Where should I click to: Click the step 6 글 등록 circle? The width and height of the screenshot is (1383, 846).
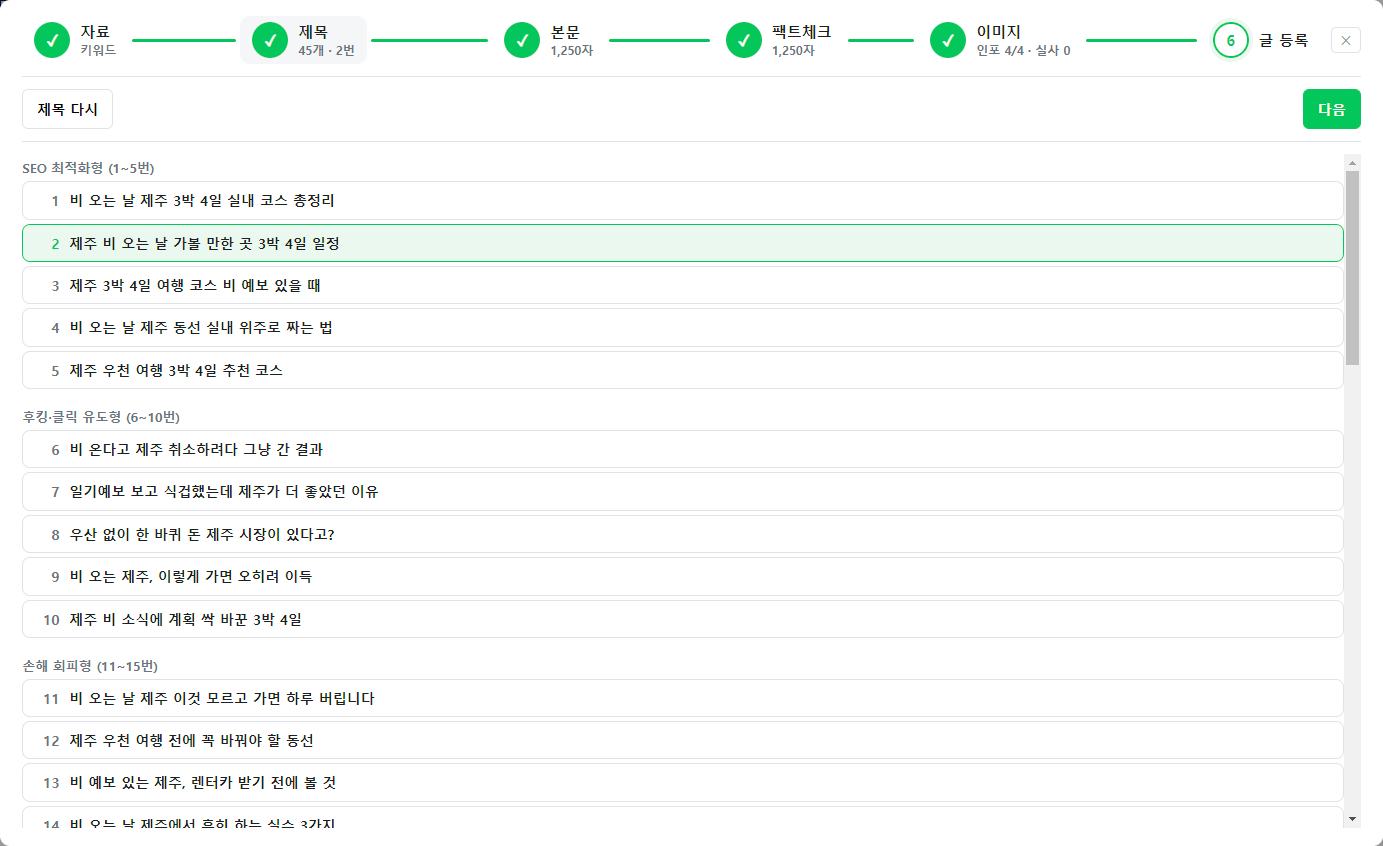(1231, 40)
